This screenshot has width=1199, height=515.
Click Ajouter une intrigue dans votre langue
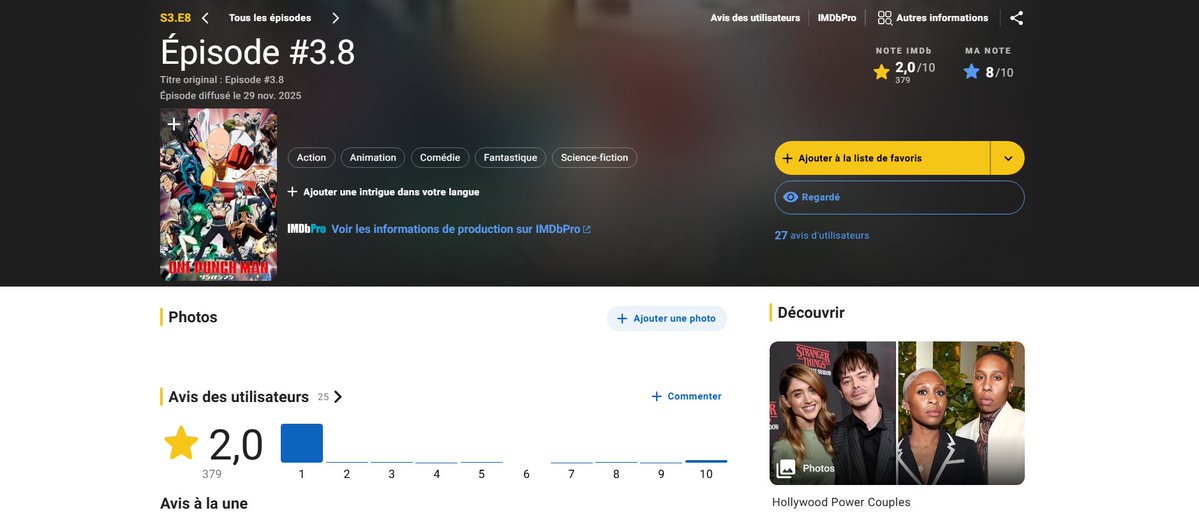click(383, 192)
